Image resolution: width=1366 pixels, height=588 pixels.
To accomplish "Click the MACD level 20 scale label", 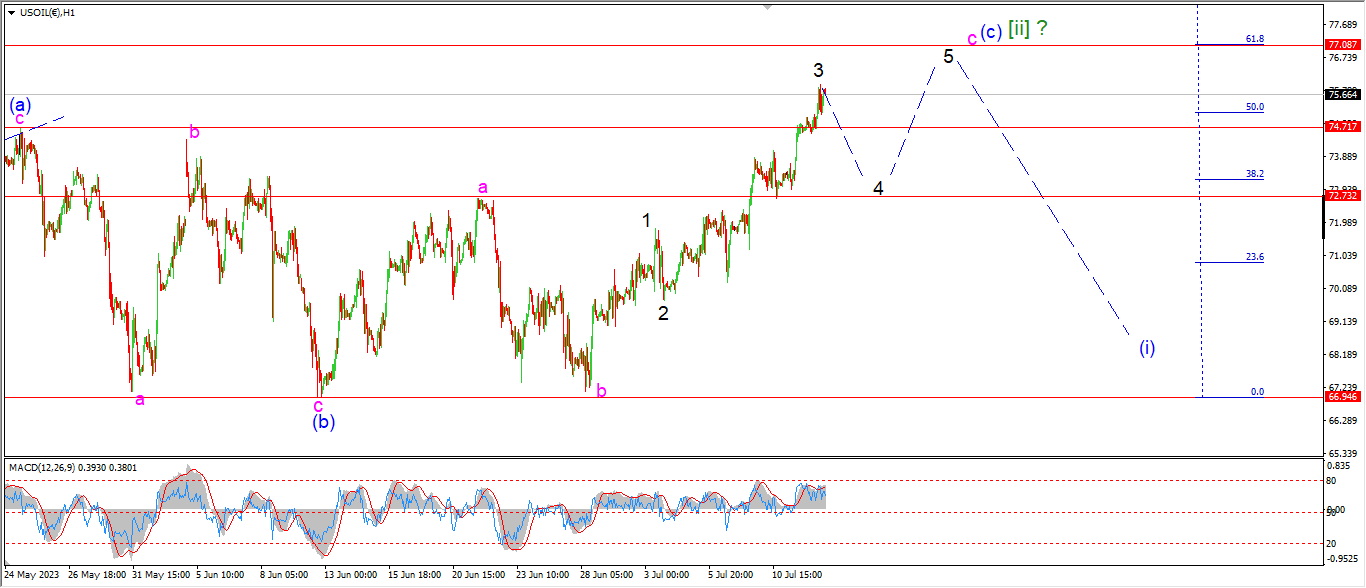I will pos(1332,543).
